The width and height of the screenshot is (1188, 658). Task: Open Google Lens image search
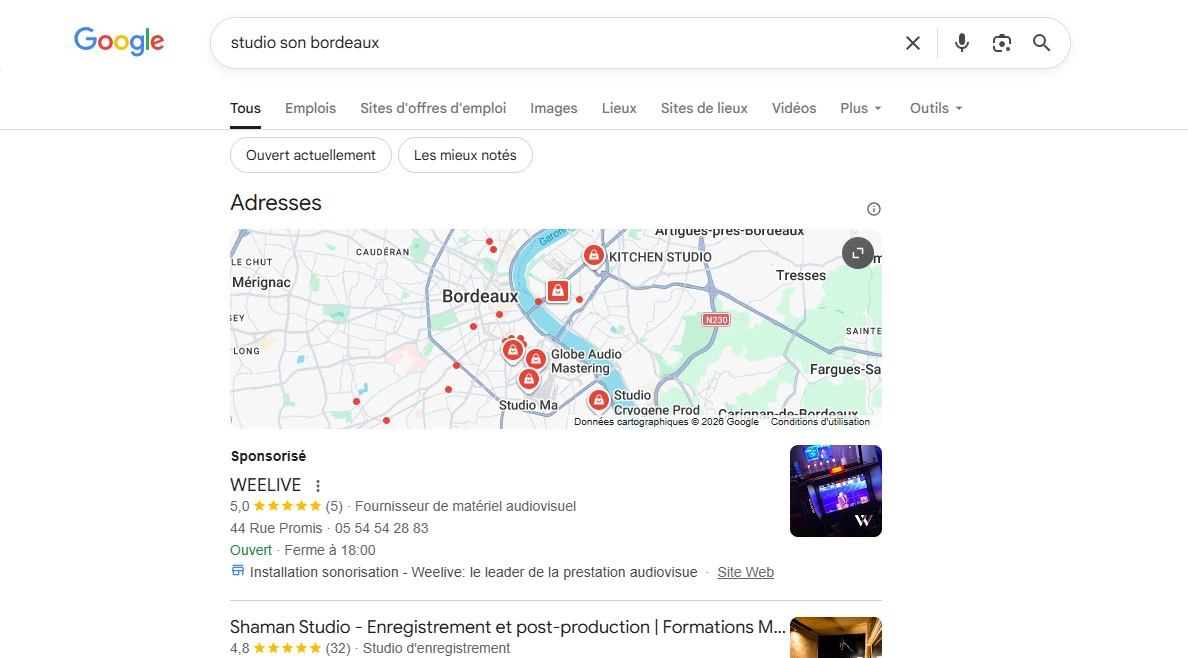1002,43
